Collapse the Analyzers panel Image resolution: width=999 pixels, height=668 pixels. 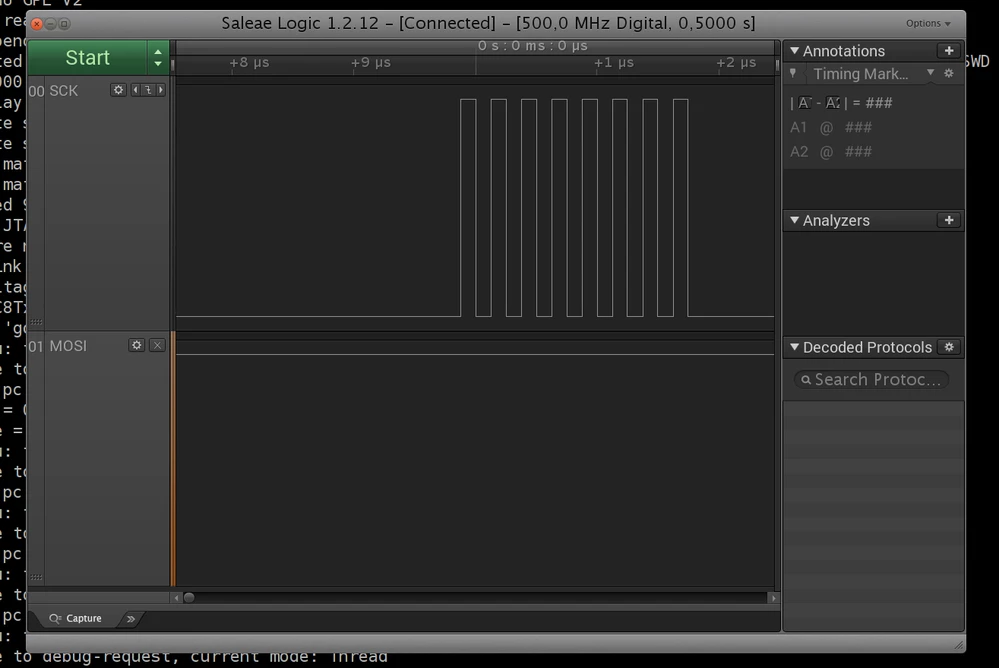(794, 220)
